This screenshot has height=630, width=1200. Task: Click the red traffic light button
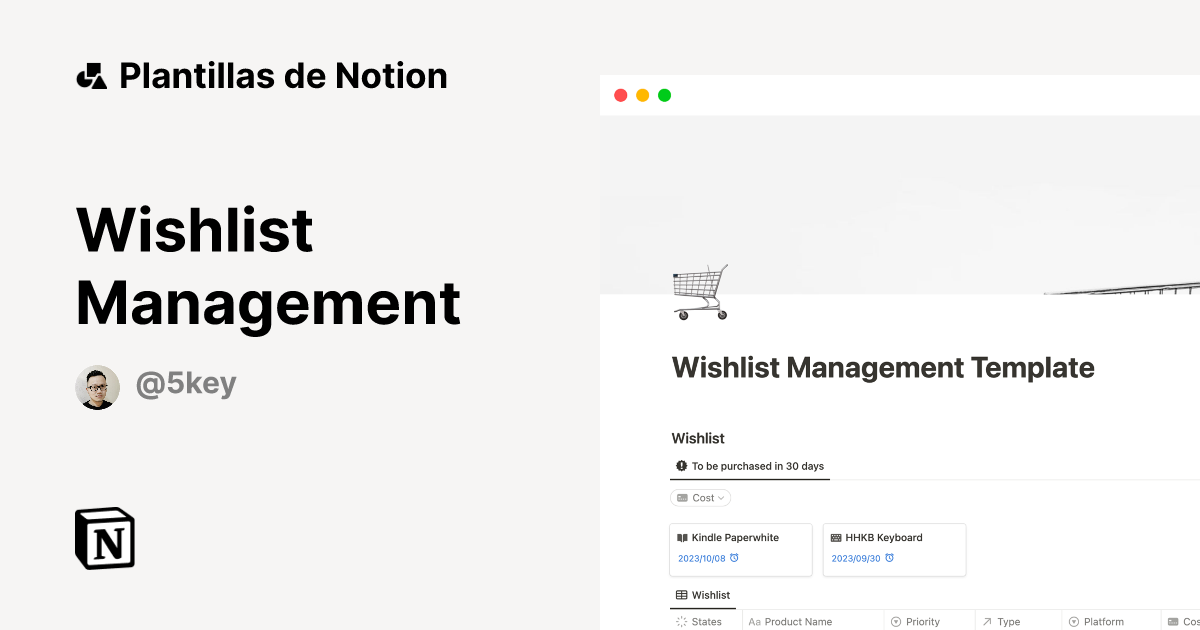621,95
